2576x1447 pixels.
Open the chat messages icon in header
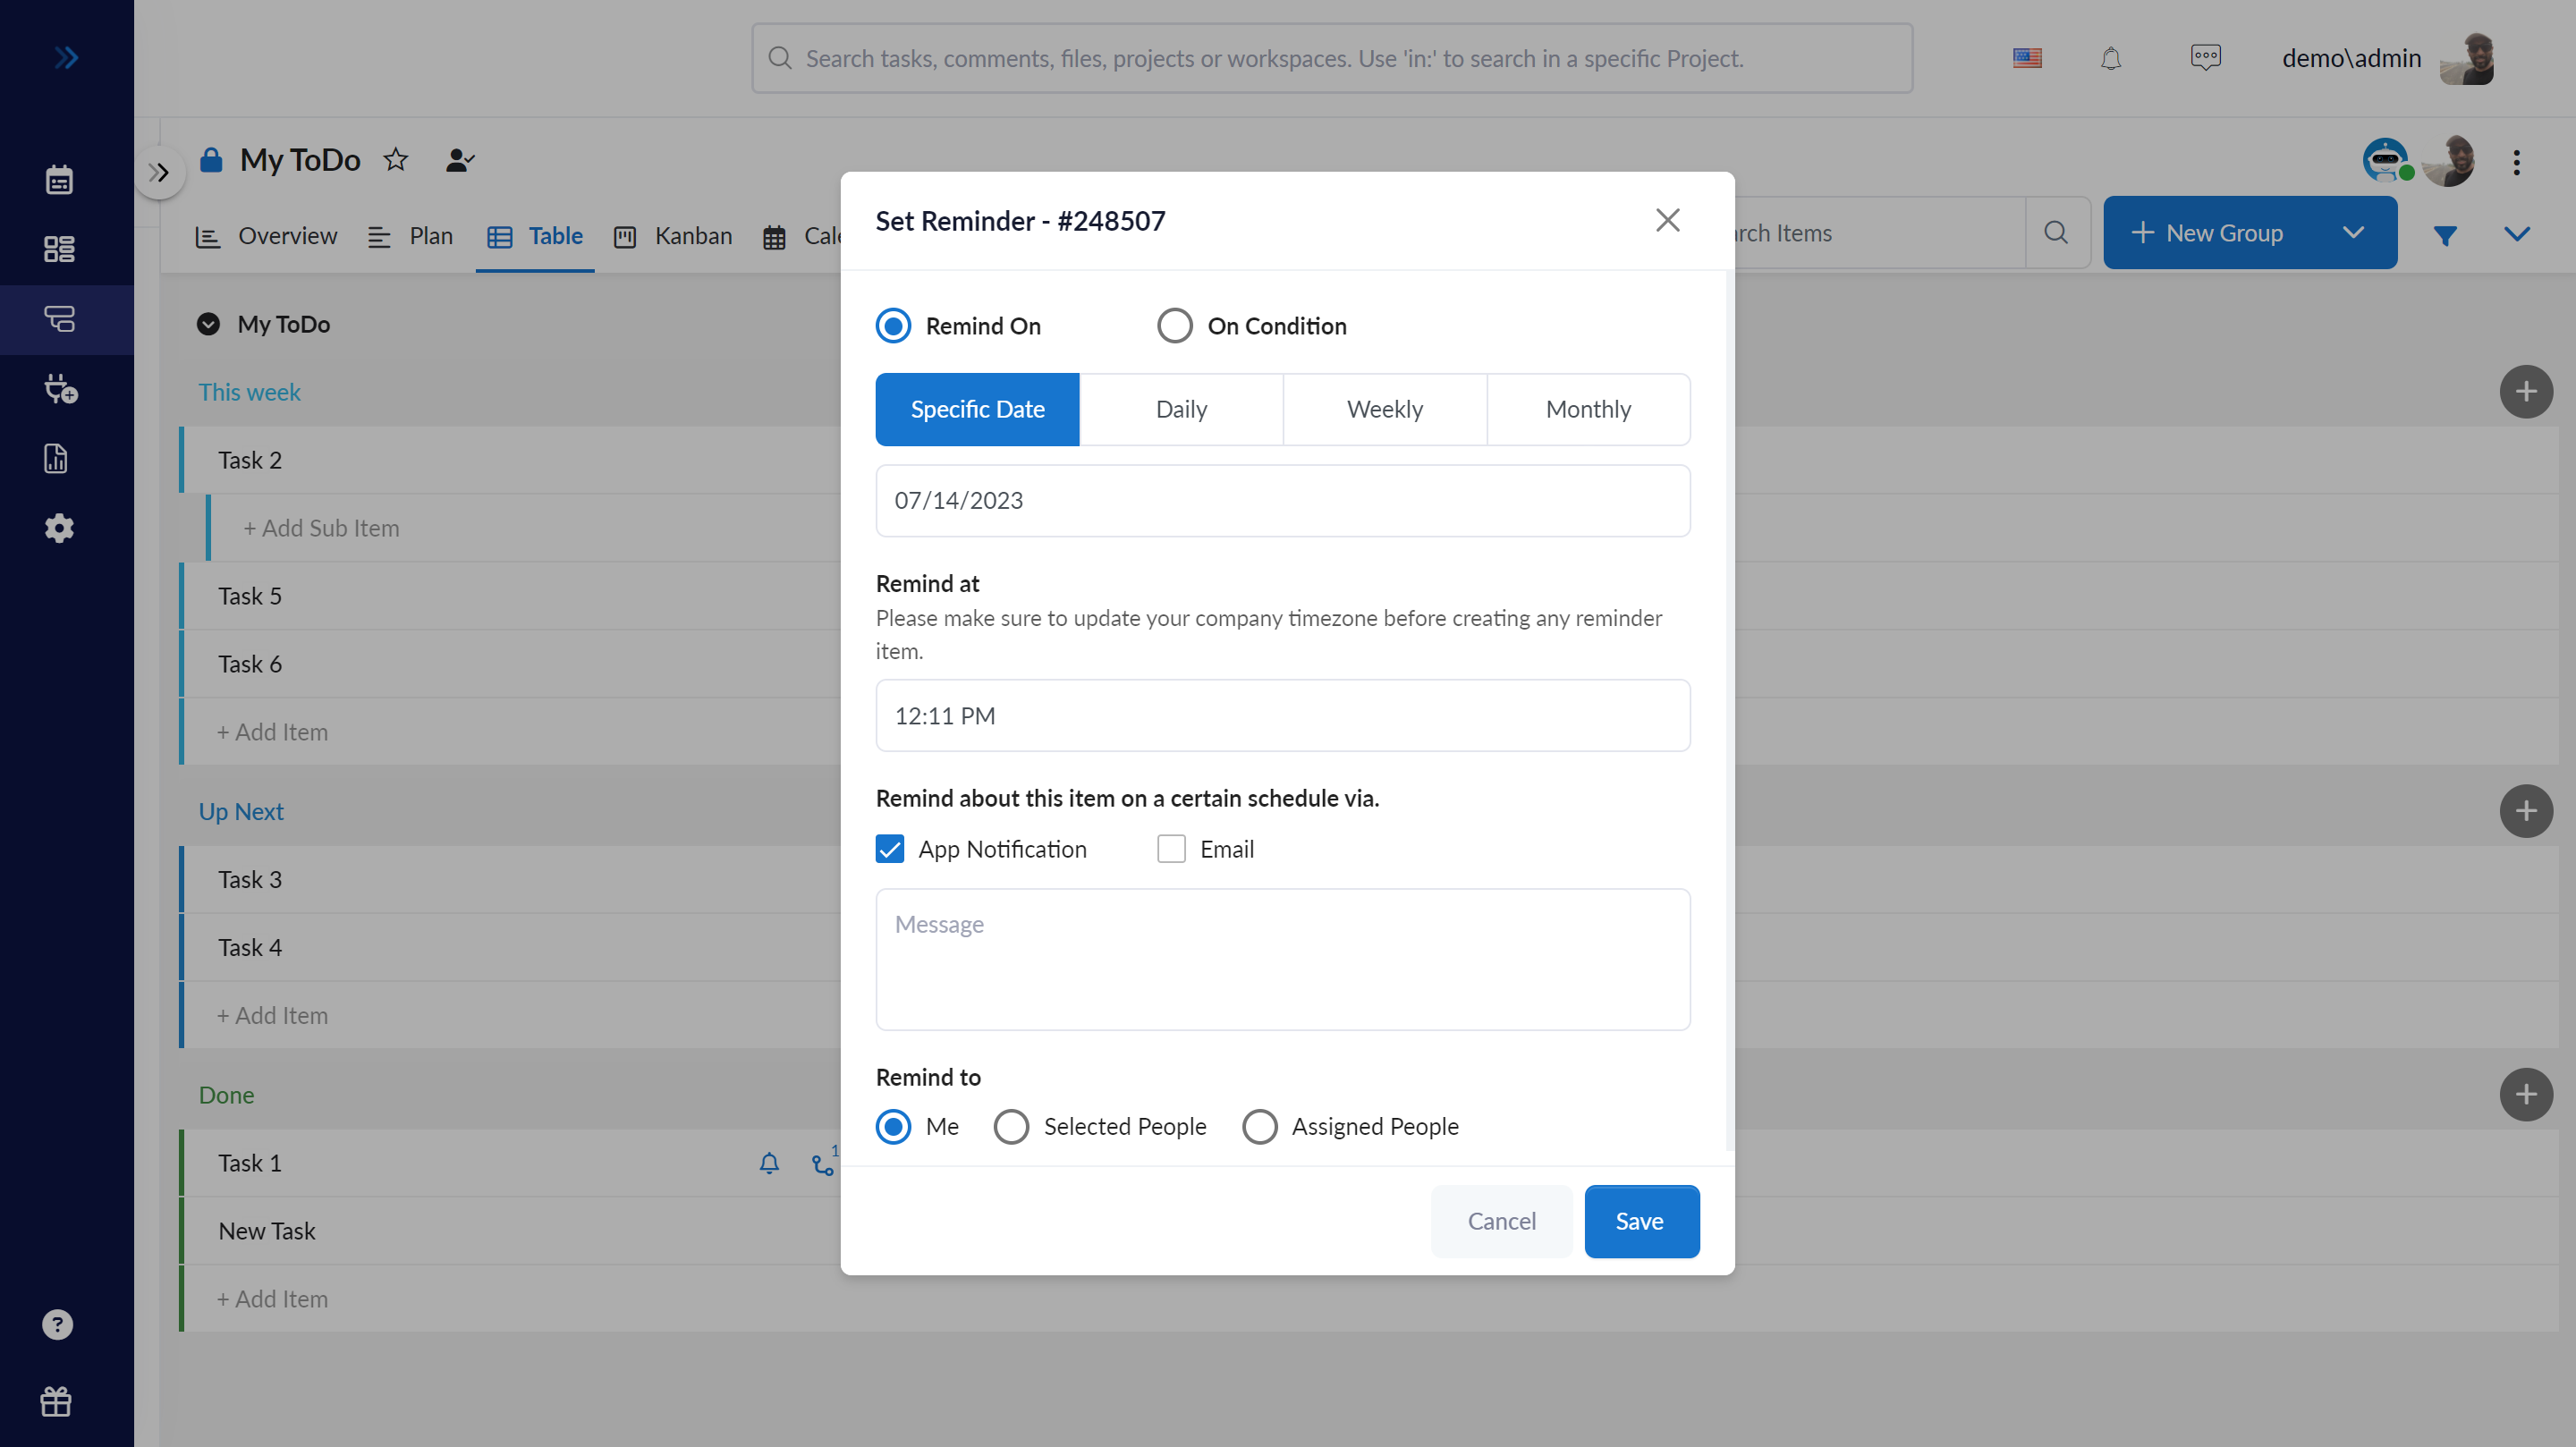point(2205,57)
